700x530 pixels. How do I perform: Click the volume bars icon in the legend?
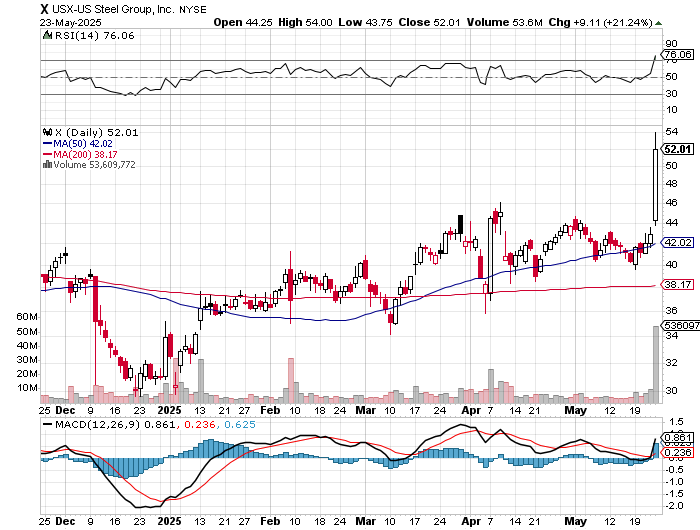pyautogui.click(x=47, y=164)
